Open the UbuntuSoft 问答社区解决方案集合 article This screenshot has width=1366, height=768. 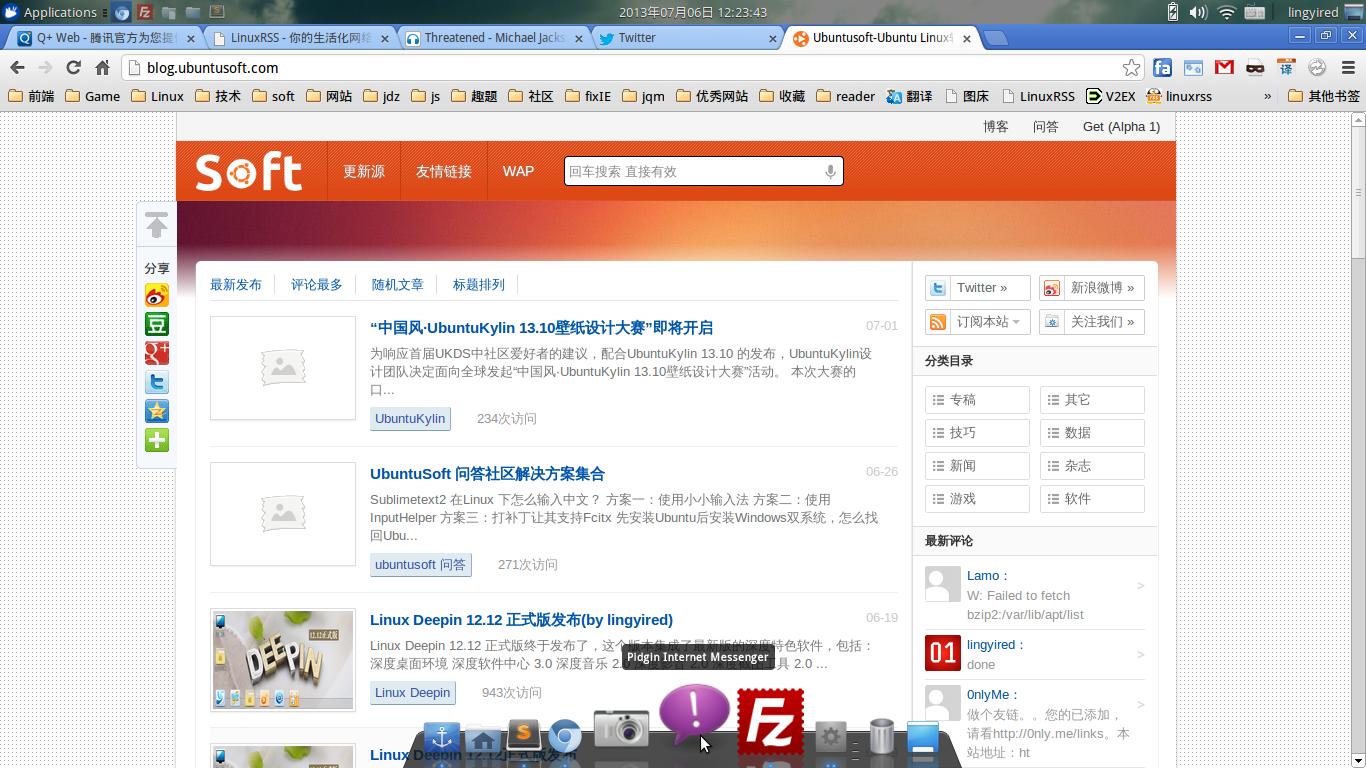point(487,474)
